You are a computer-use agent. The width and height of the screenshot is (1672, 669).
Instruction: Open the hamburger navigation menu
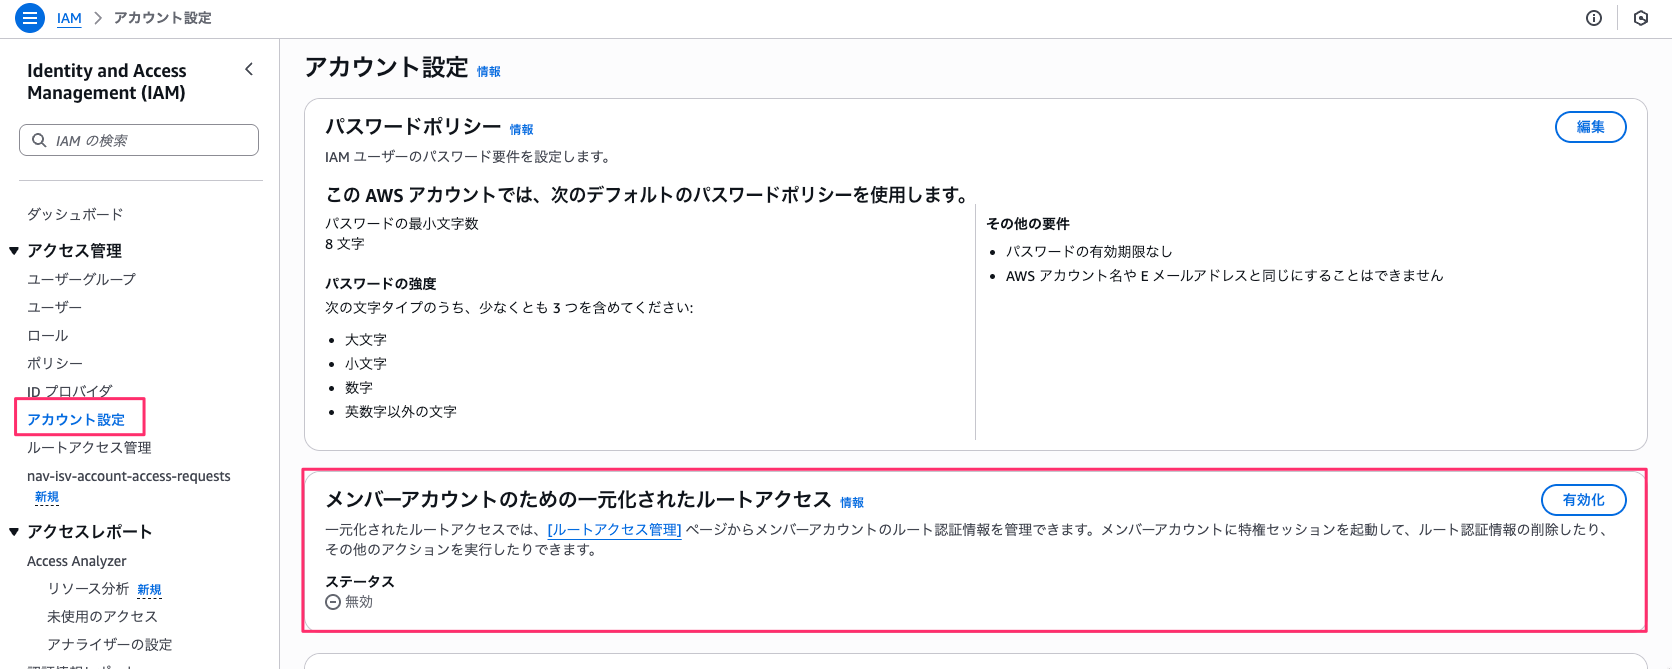(x=30, y=18)
